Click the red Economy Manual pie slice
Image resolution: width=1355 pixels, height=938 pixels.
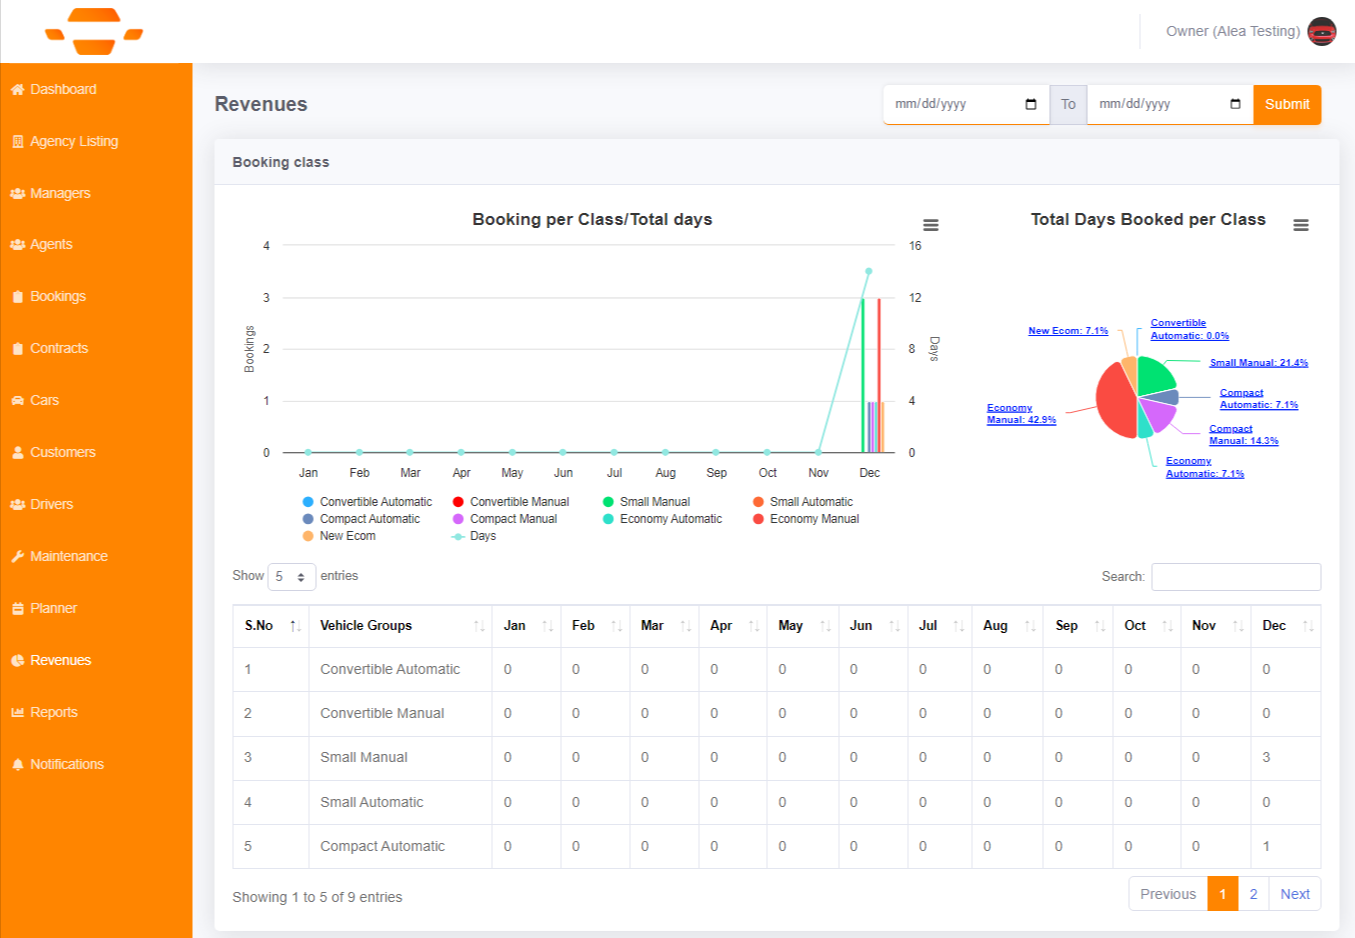[1114, 400]
